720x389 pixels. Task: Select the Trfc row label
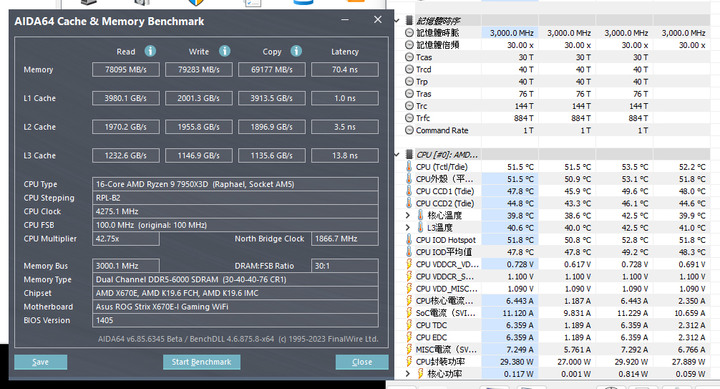coord(423,118)
